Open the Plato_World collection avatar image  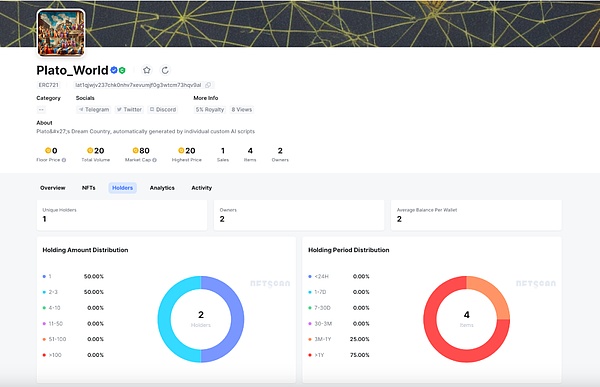click(61, 33)
